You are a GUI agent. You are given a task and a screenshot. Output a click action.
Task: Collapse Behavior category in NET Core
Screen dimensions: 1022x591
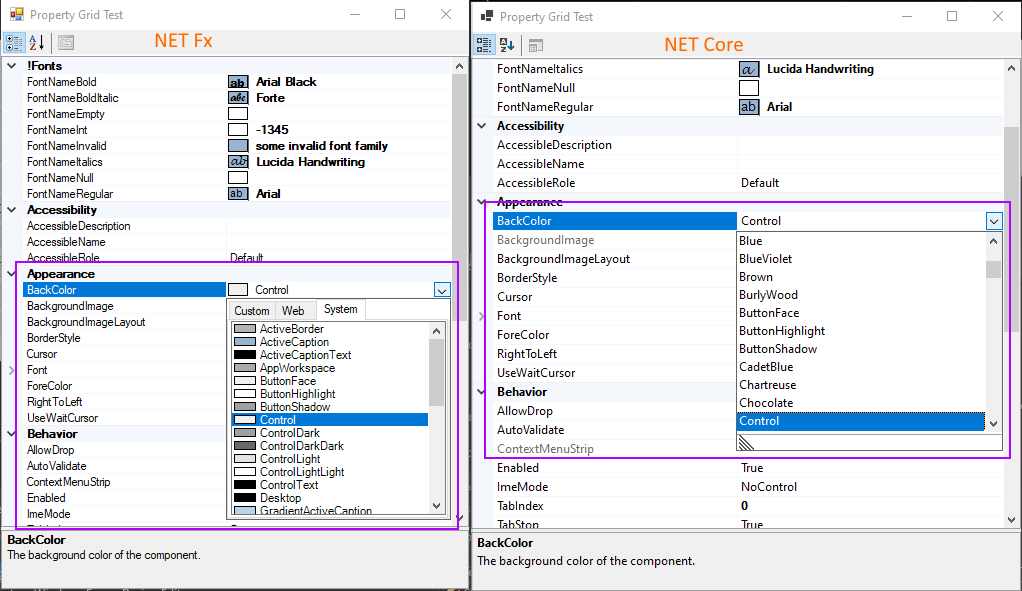pos(482,392)
